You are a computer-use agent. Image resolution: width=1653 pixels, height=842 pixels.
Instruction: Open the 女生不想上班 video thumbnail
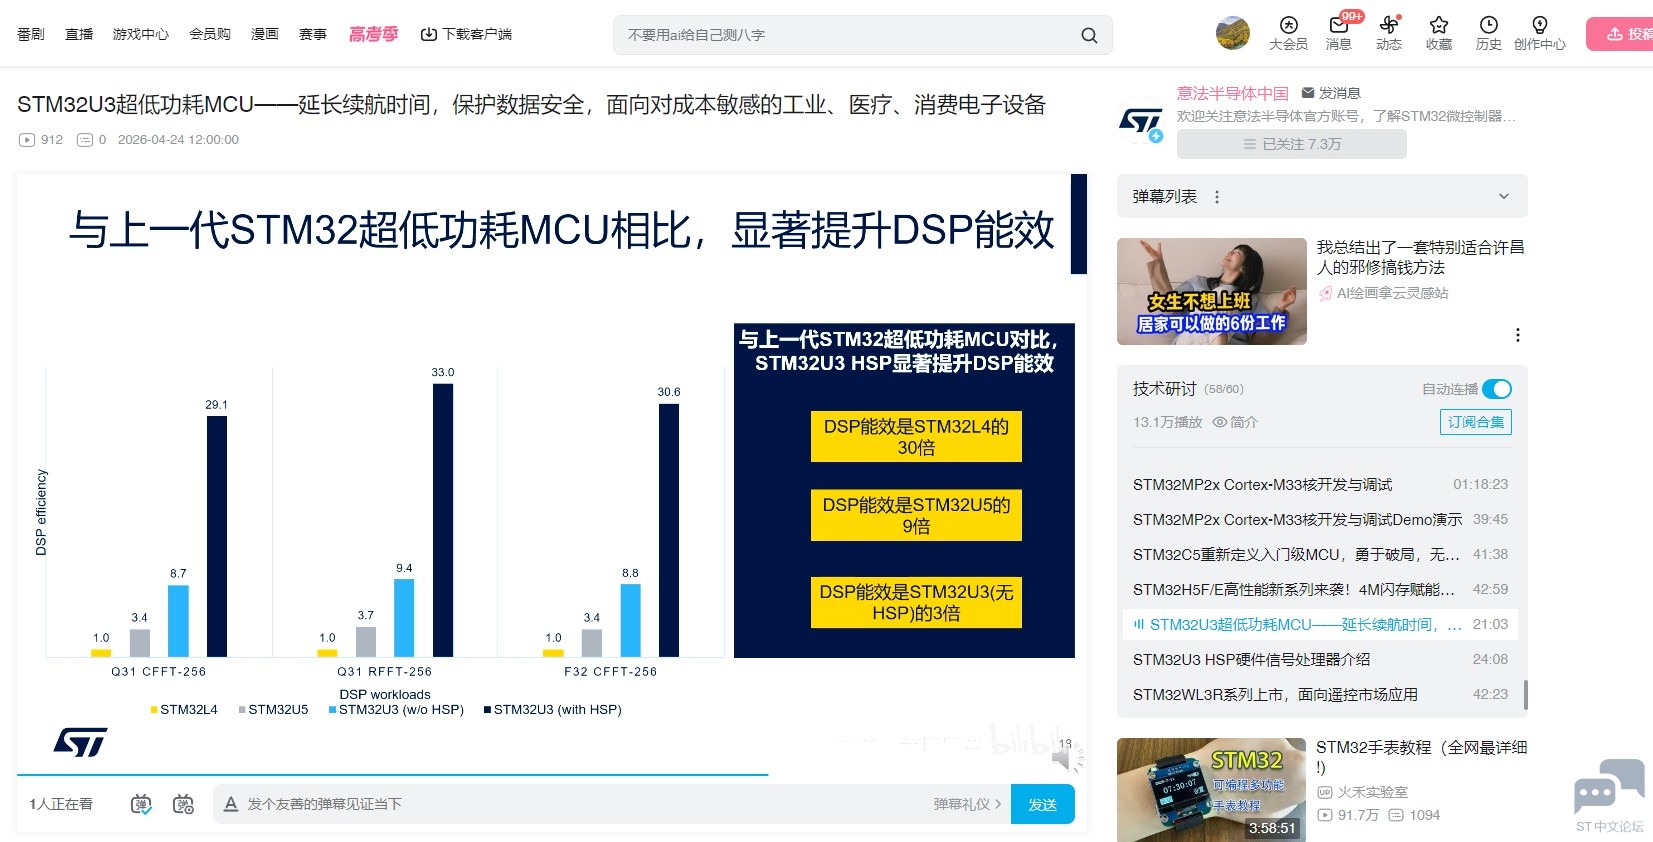1212,291
